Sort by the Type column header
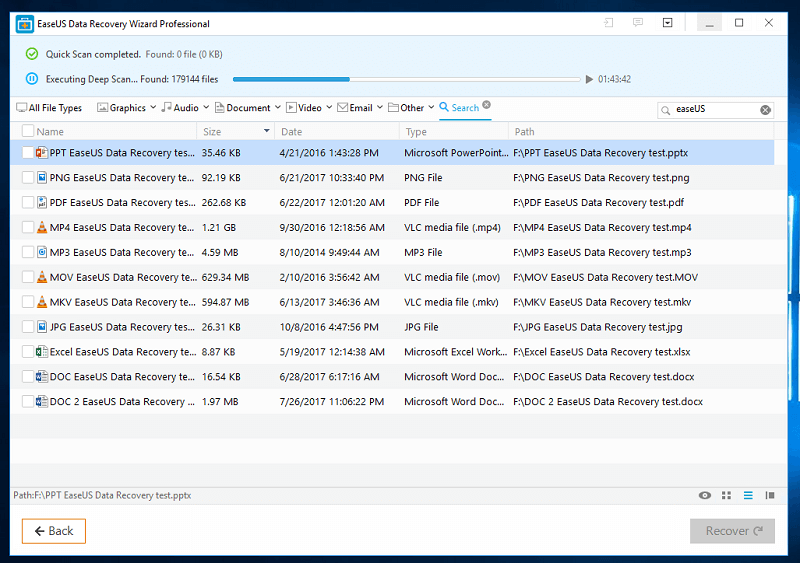Viewport: 800px width, 563px height. (x=416, y=132)
